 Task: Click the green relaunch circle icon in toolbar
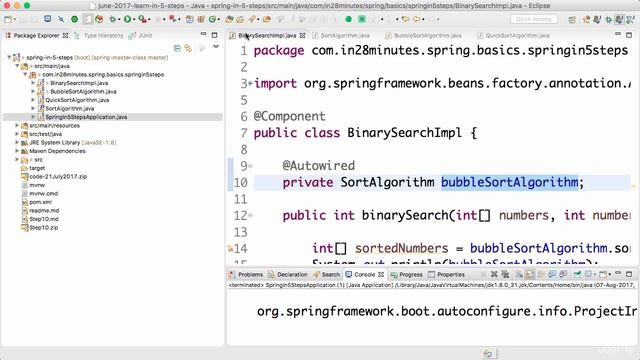click(x=348, y=19)
